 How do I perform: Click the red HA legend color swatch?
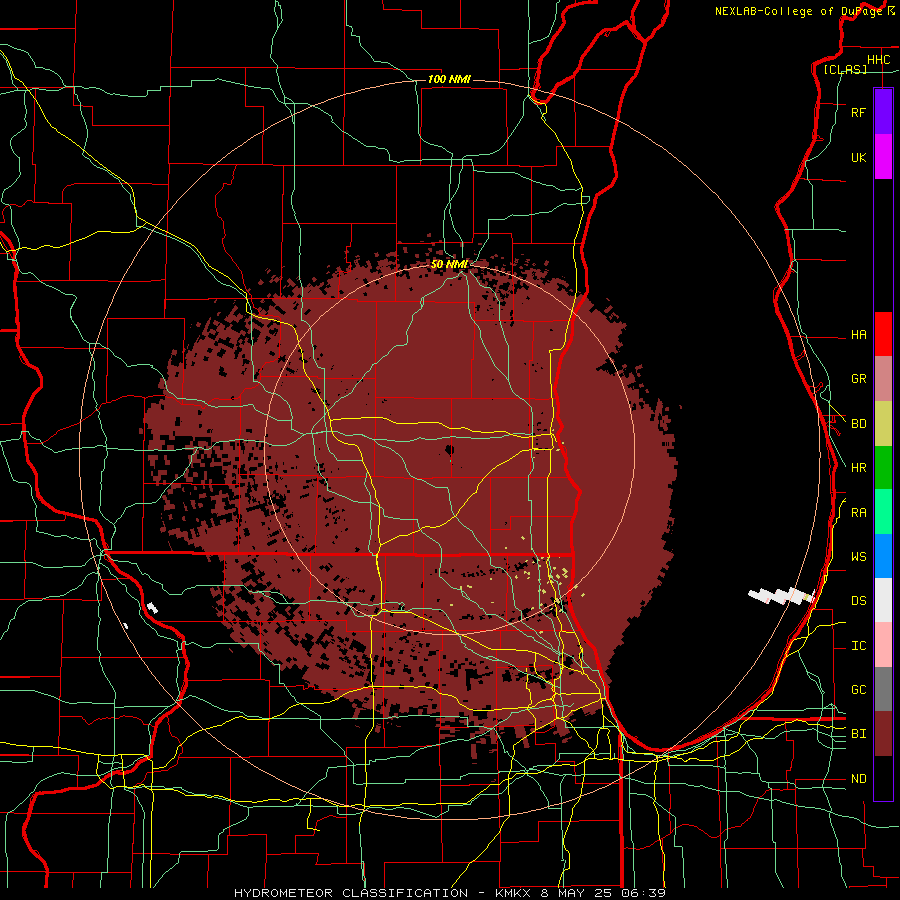(883, 334)
